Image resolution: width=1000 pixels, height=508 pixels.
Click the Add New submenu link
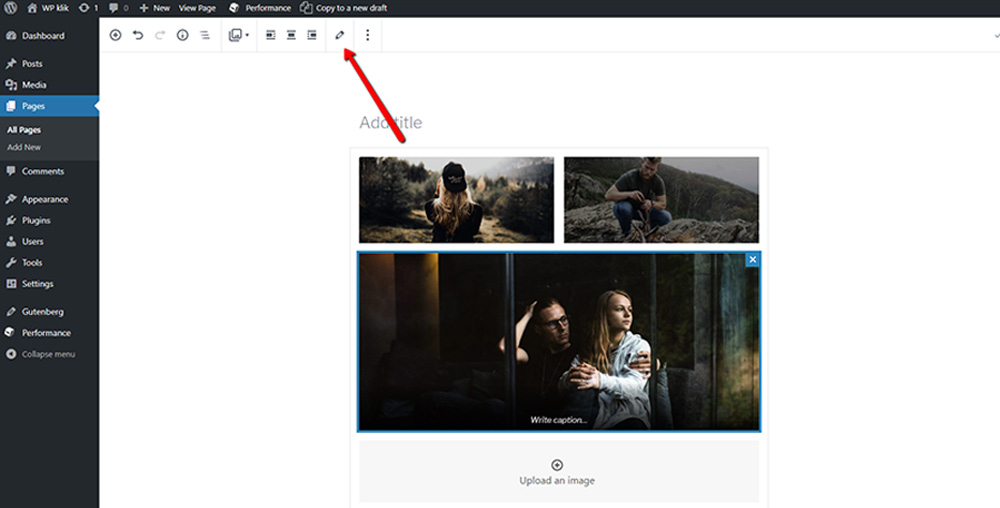24,147
